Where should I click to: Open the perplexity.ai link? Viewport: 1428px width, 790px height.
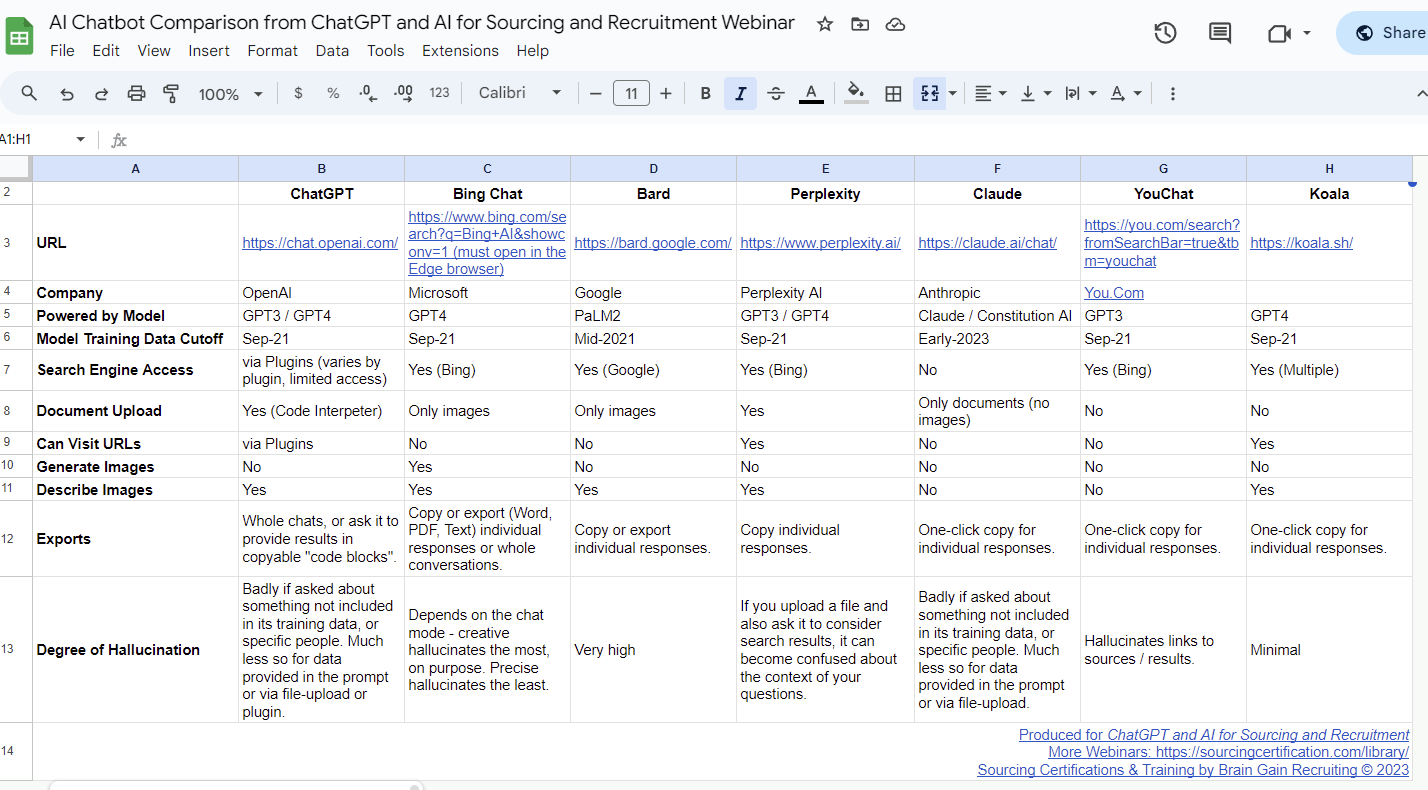pos(821,243)
